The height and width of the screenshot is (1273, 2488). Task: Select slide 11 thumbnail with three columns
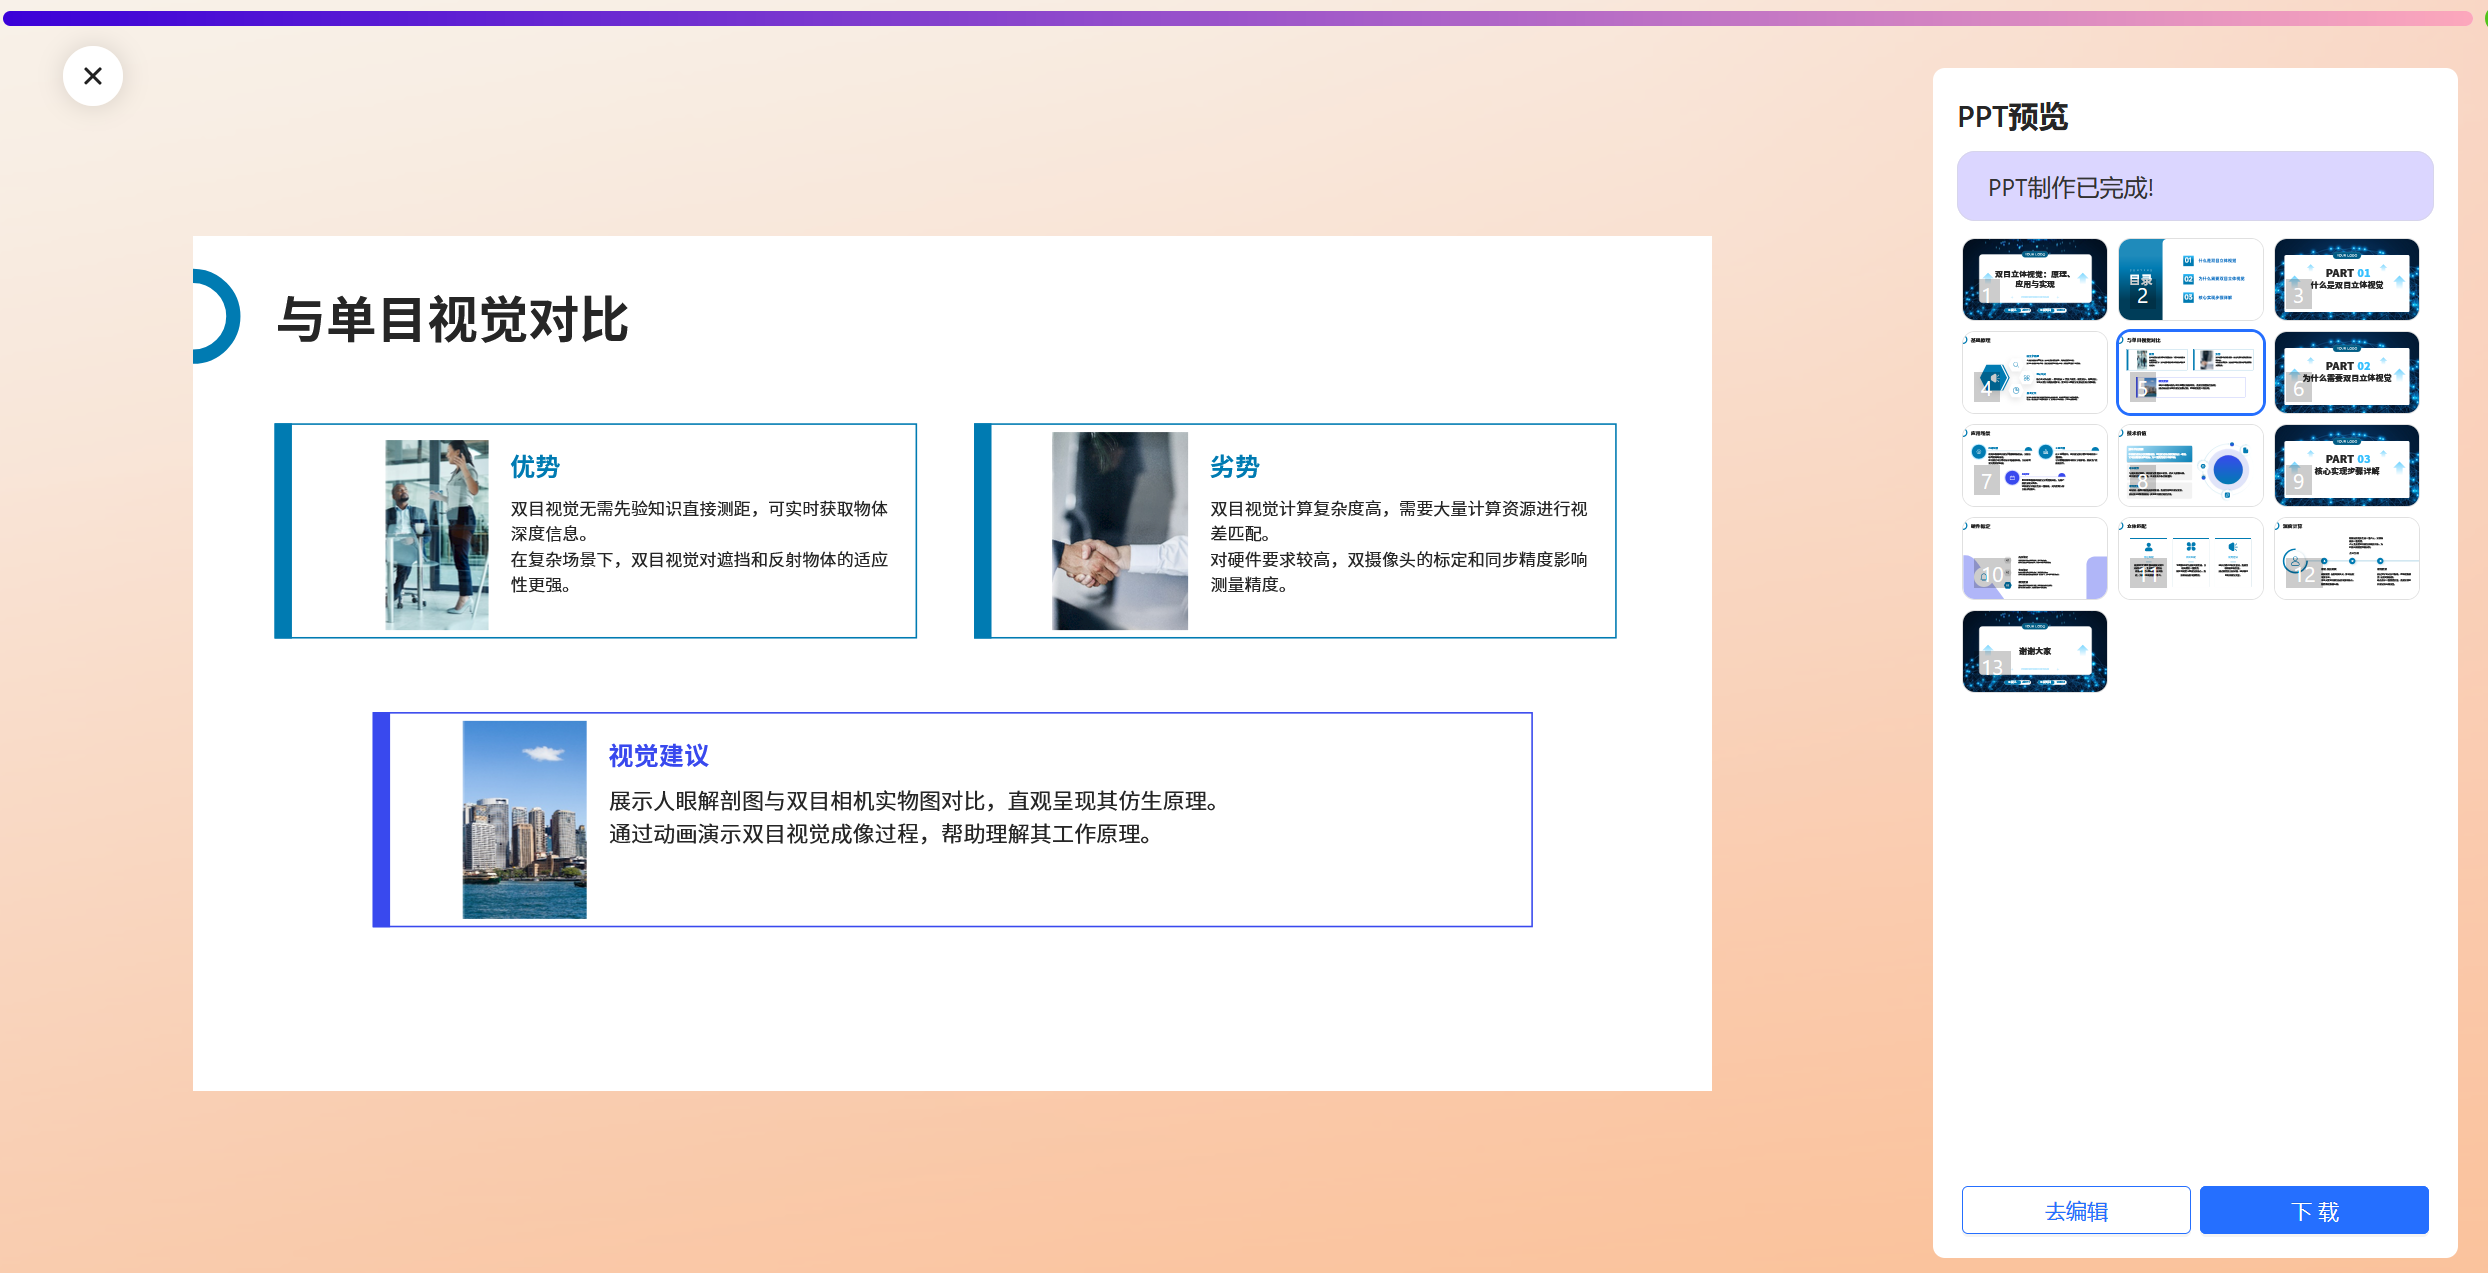(2190, 558)
